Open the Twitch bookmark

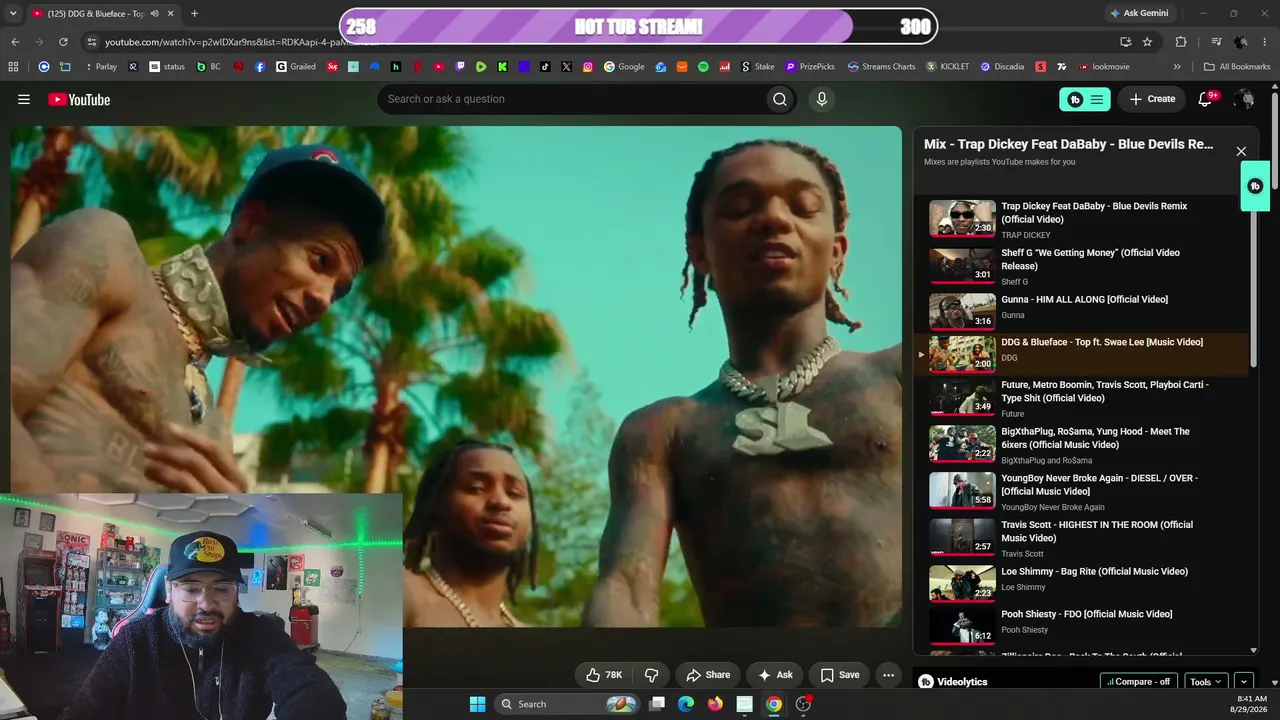460,67
